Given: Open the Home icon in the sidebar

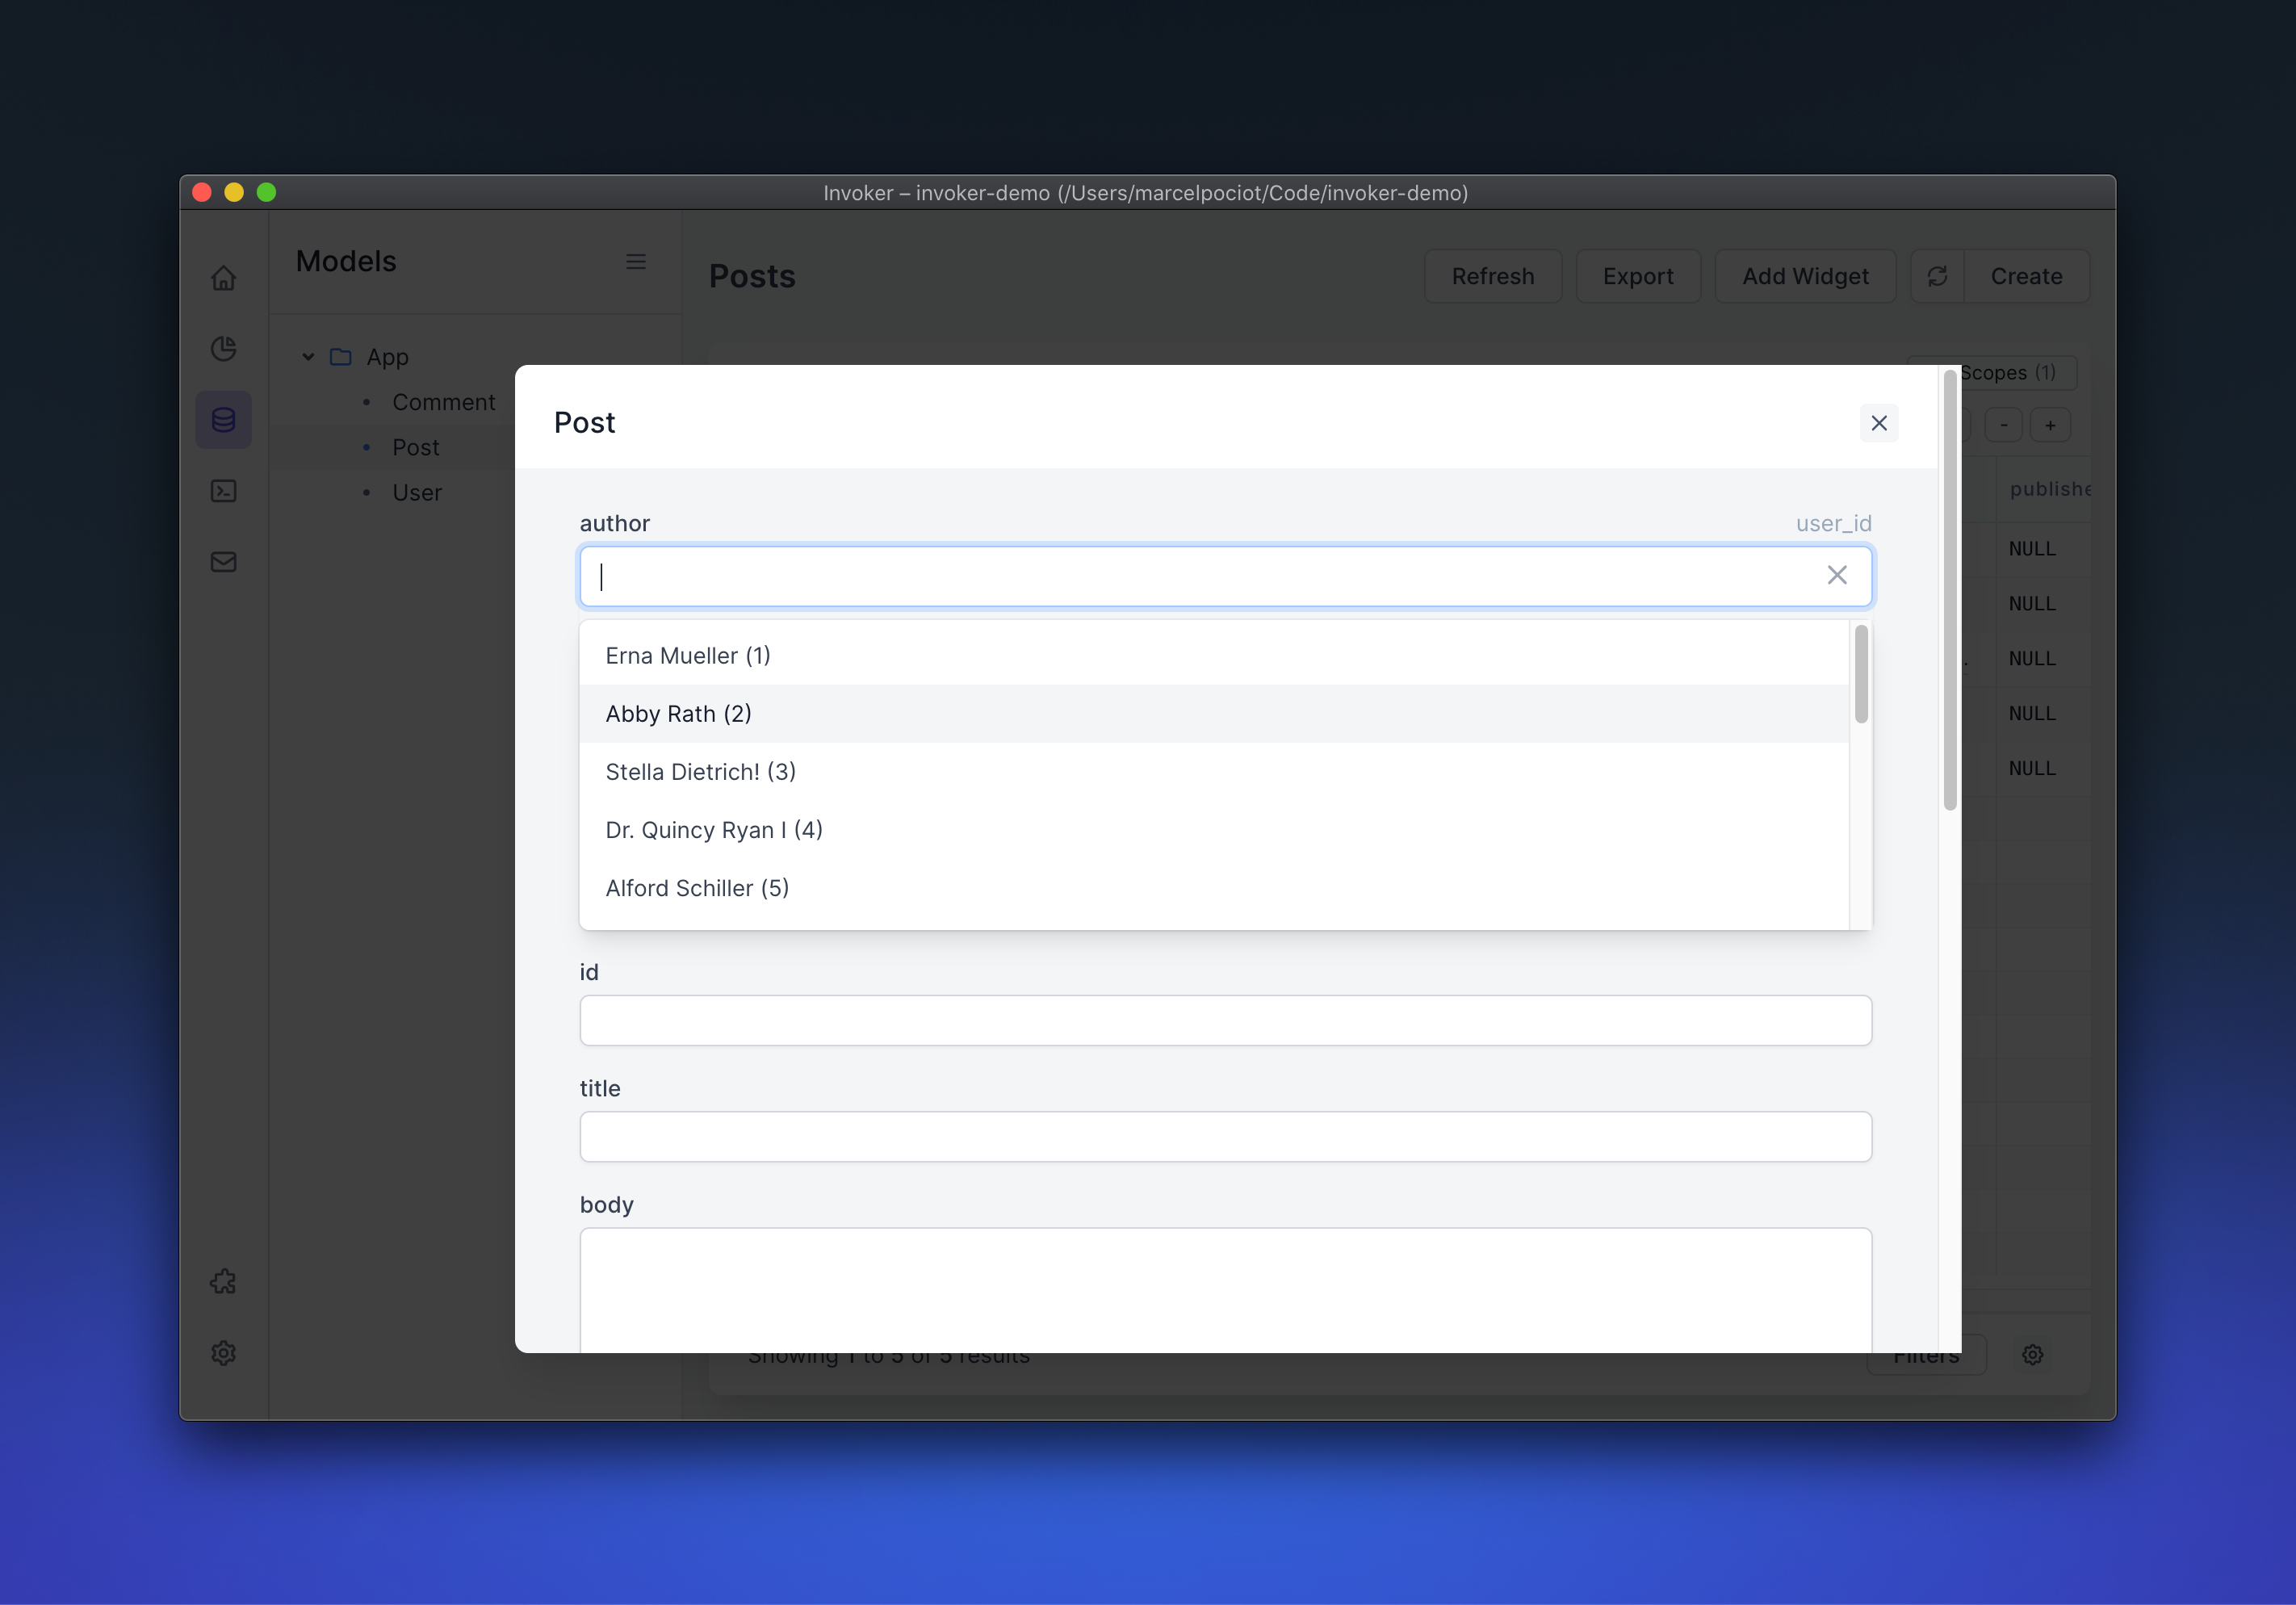Looking at the screenshot, I should pyautogui.click(x=223, y=277).
